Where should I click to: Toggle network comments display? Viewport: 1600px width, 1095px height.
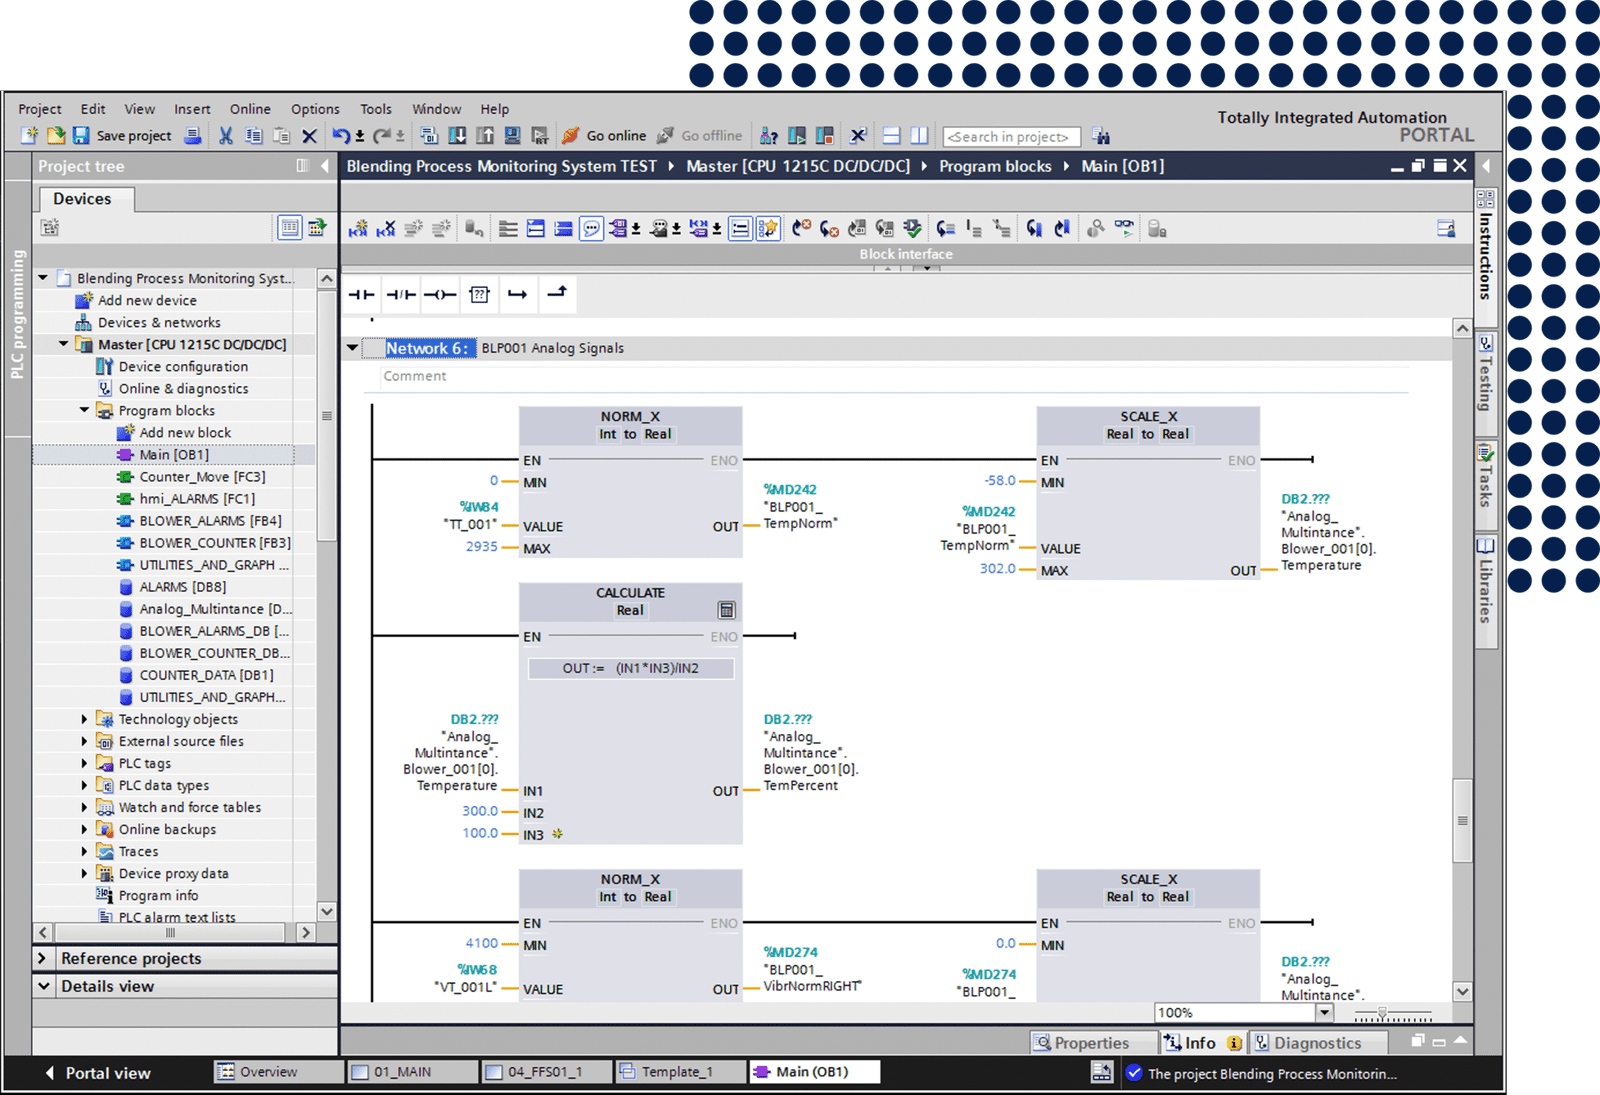pyautogui.click(x=592, y=229)
